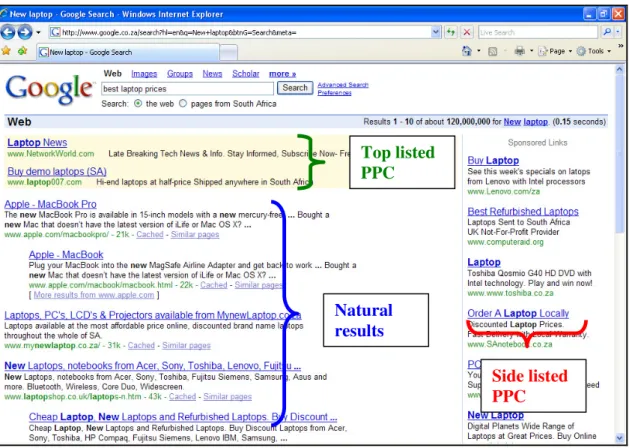Expand the 'more »' Google services link
The image size is (629, 448).
coord(282,74)
